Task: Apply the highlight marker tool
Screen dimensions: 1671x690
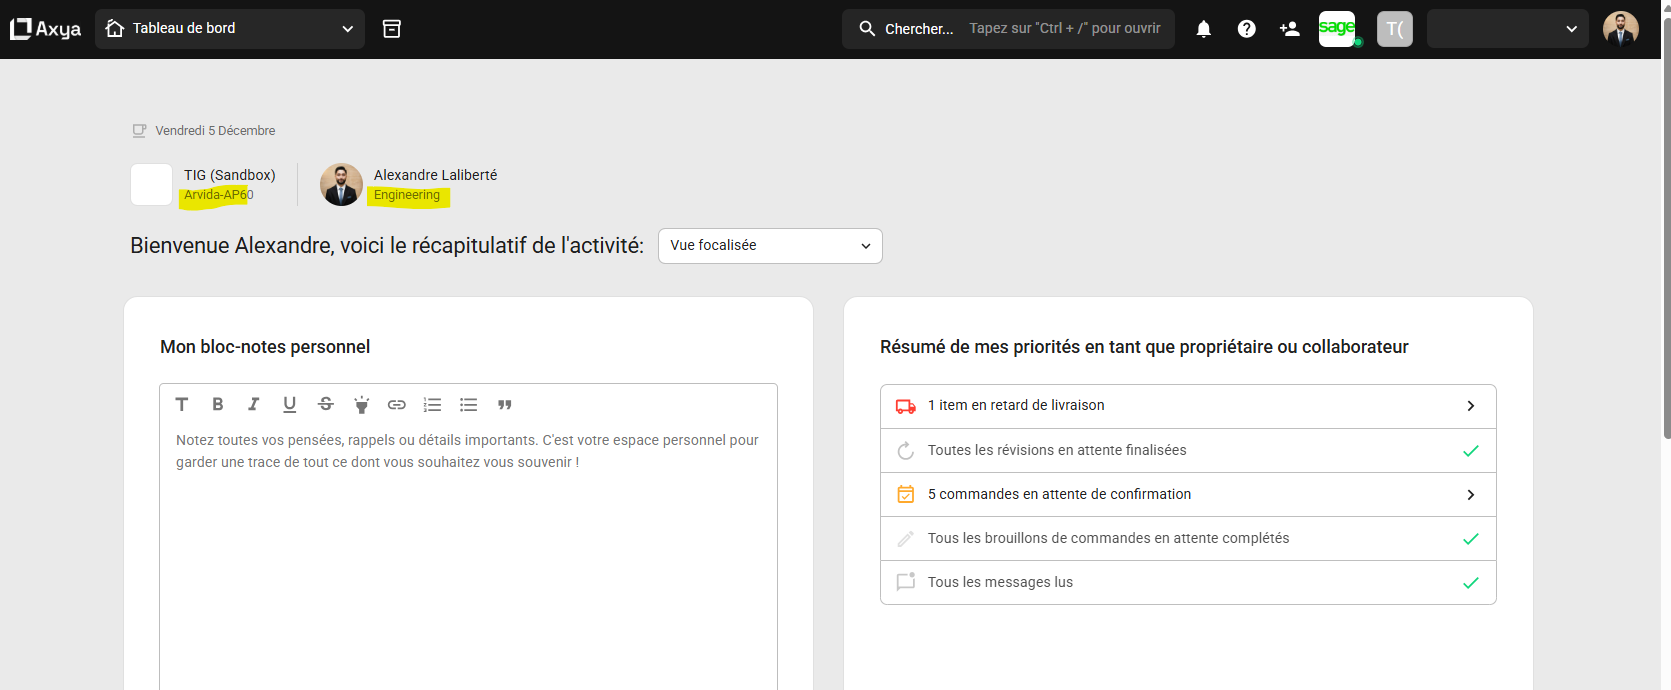Action: pos(361,405)
